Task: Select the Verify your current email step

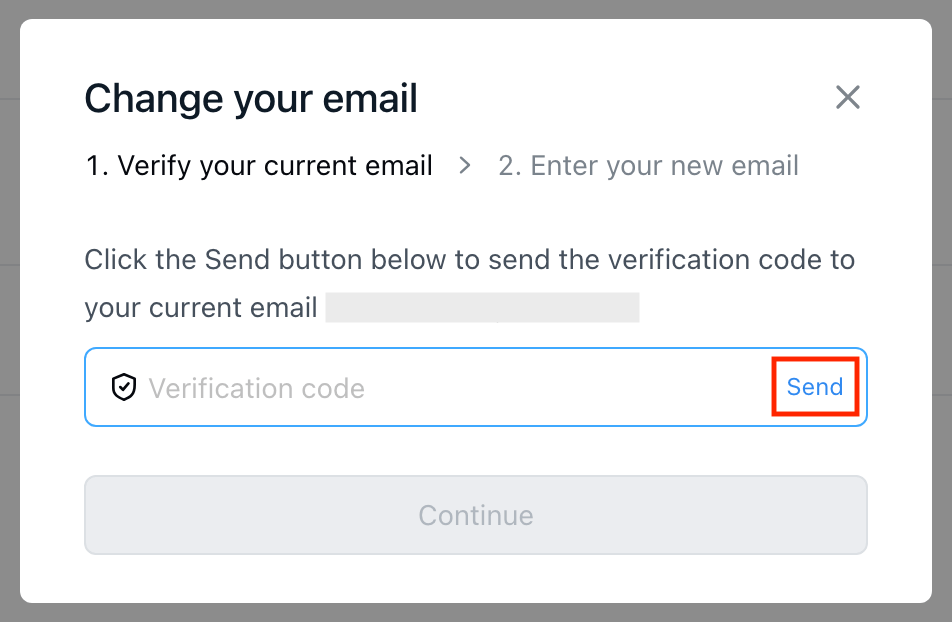Action: pos(260,166)
